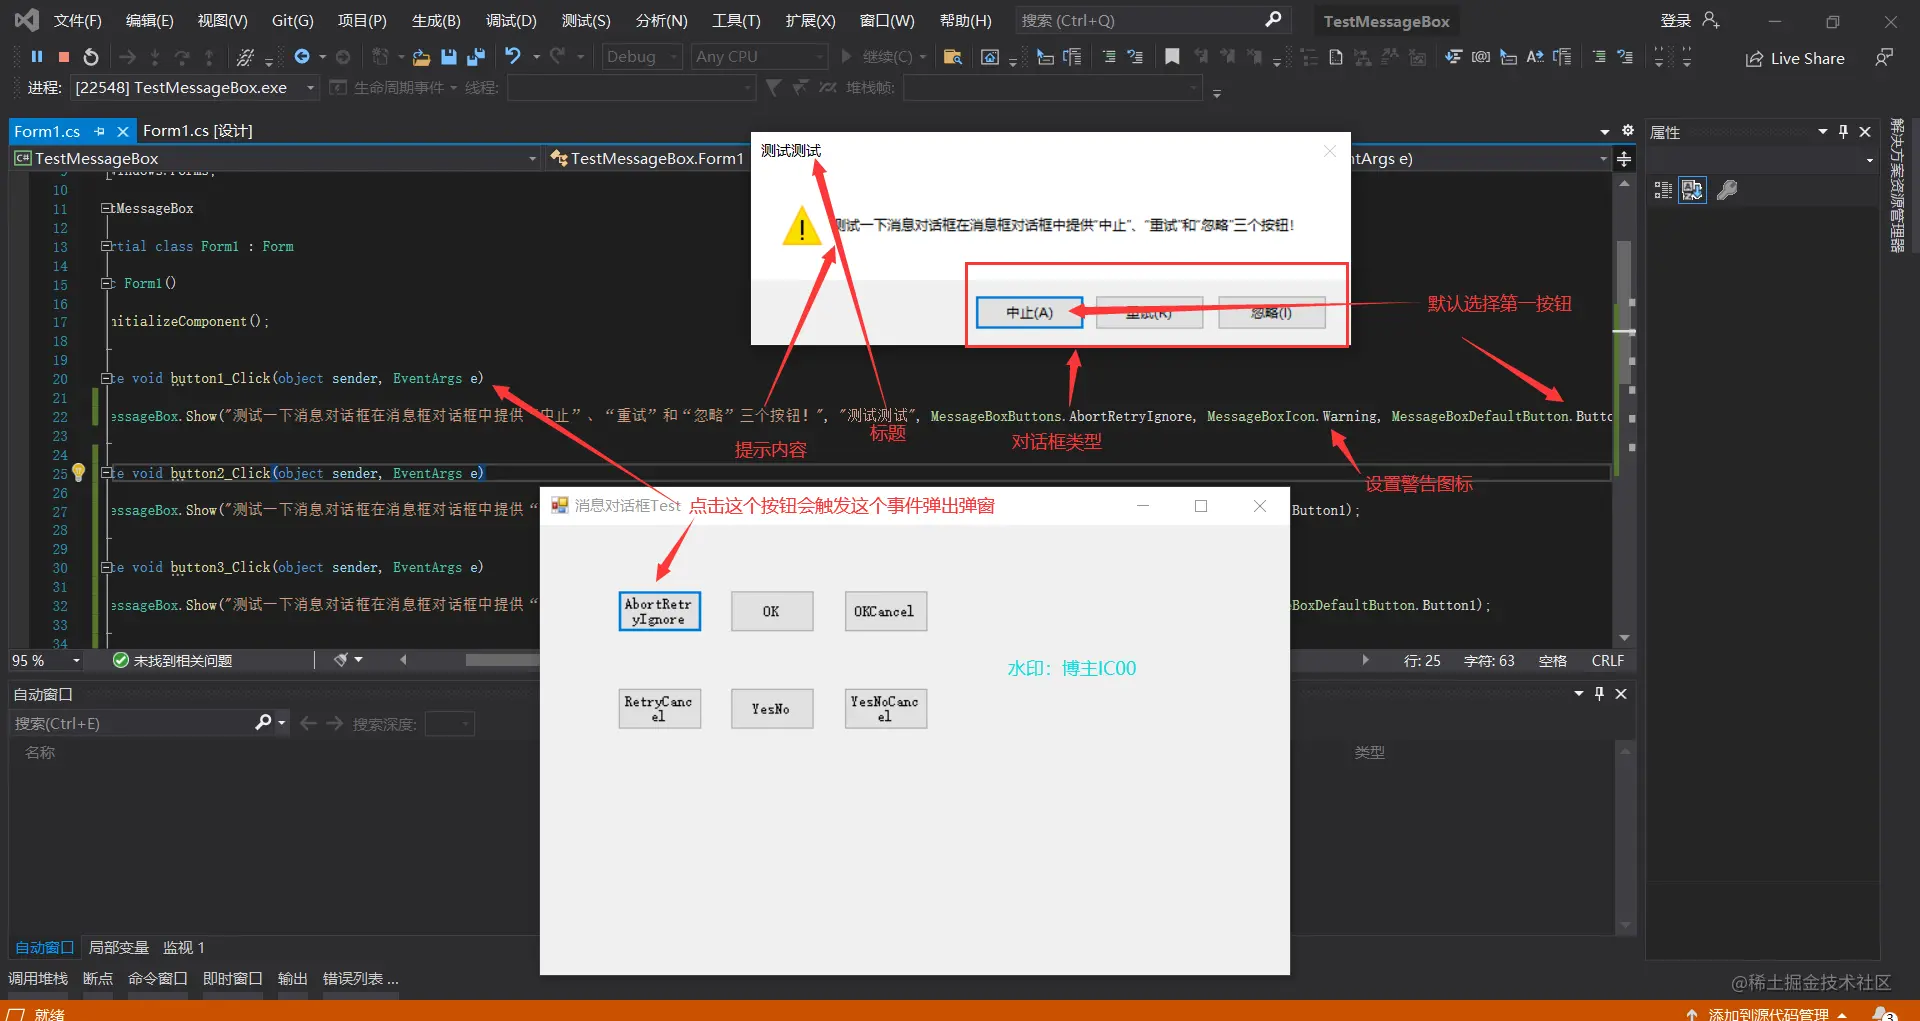Click the Restart debugging icon

point(91,57)
